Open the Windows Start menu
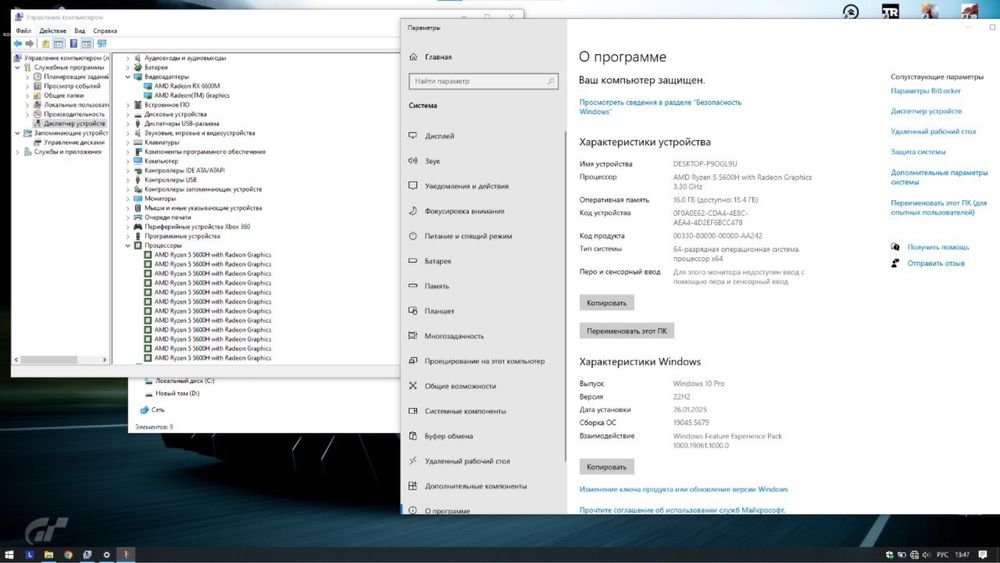This screenshot has width=1000, height=563. coord(9,555)
